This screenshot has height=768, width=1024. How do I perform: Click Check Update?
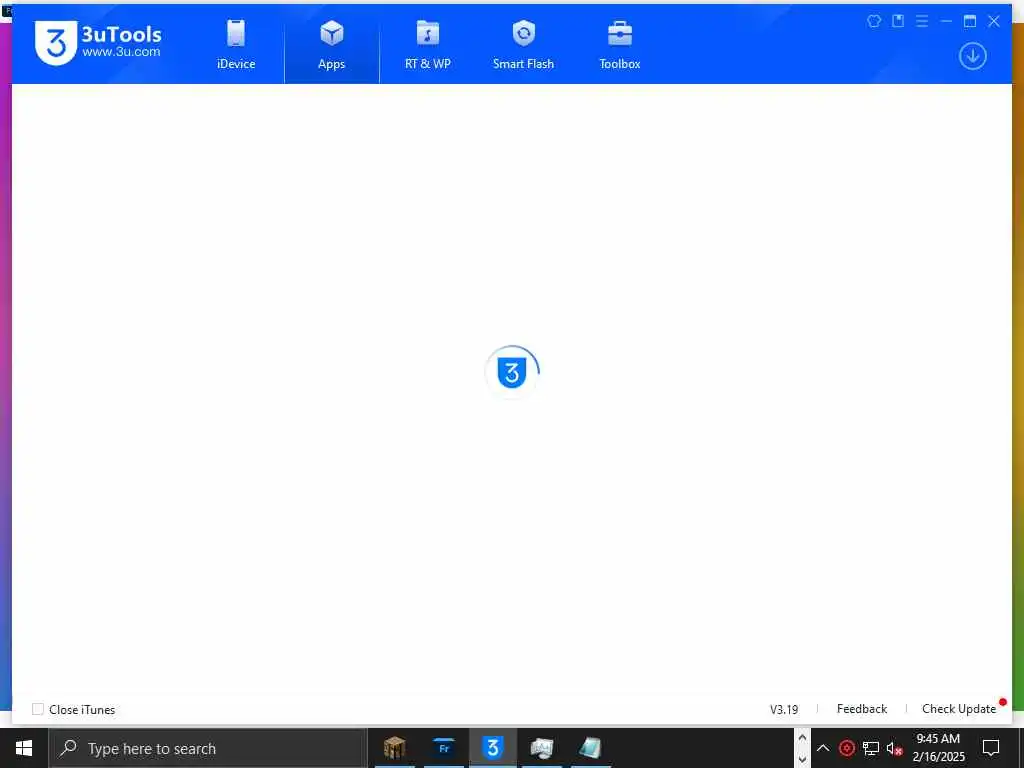click(x=959, y=709)
